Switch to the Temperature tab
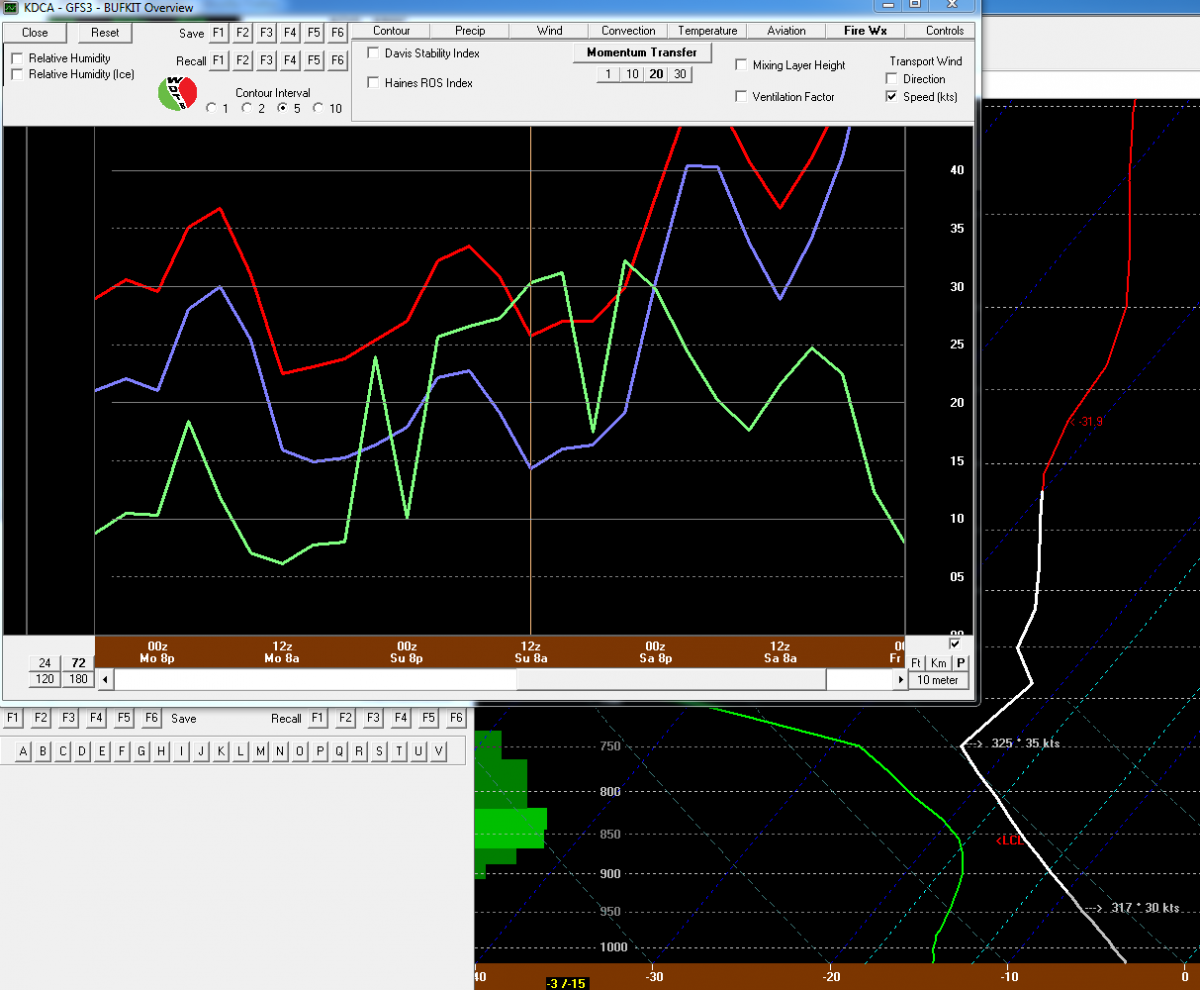Screen dimensions: 1200x990 pyautogui.click(x=707, y=31)
